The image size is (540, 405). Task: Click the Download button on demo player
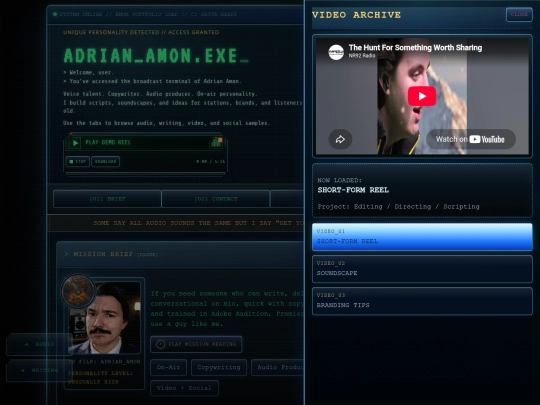[105, 162]
